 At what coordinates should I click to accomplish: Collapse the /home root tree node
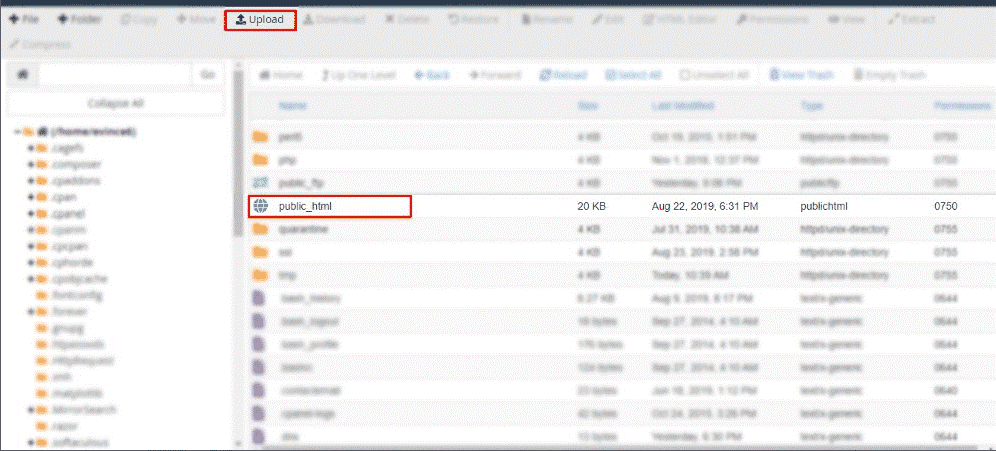(17, 132)
